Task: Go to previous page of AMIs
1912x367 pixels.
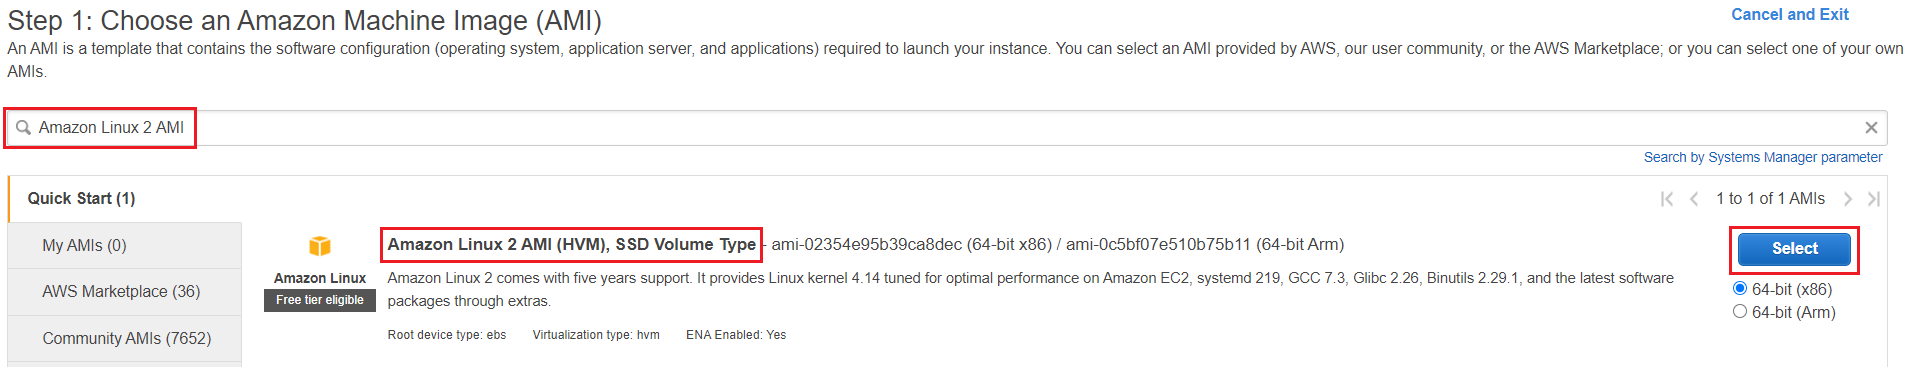Action: click(1694, 199)
